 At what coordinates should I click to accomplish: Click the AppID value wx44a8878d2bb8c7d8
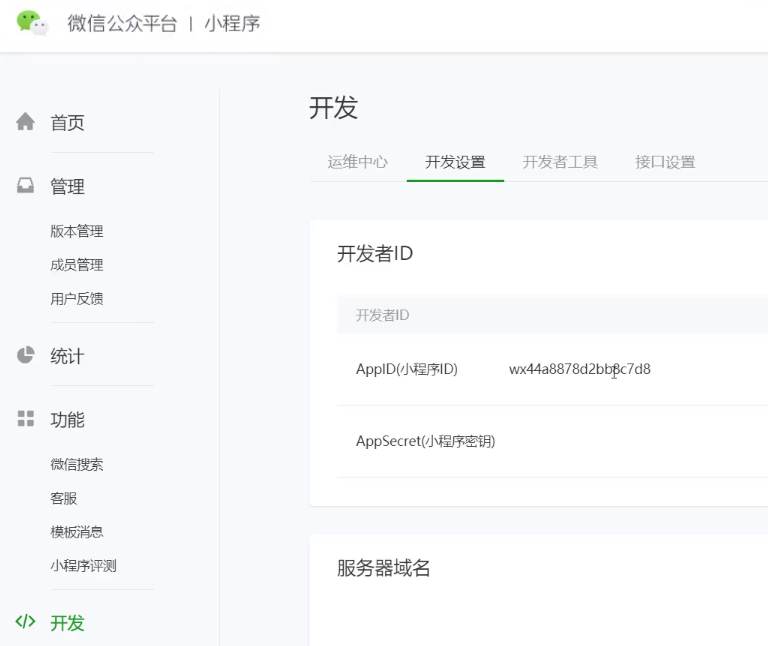580,369
